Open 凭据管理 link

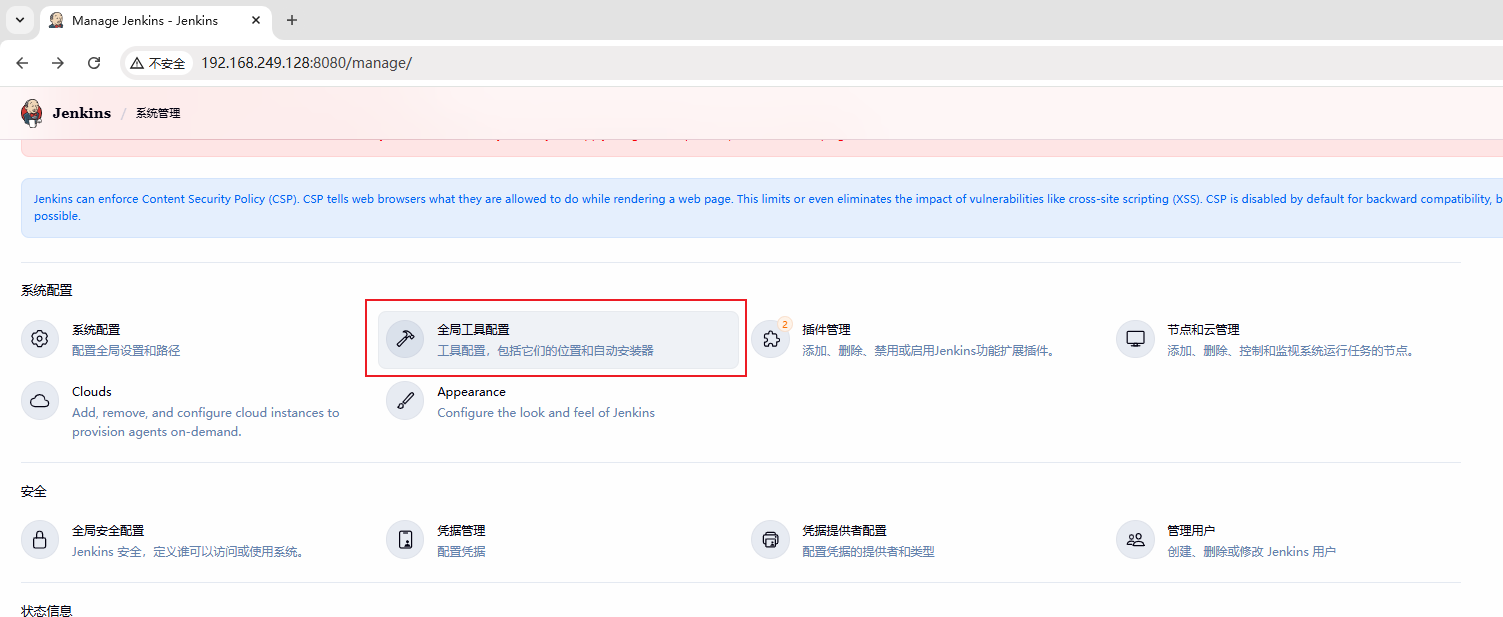pyautogui.click(x=461, y=530)
